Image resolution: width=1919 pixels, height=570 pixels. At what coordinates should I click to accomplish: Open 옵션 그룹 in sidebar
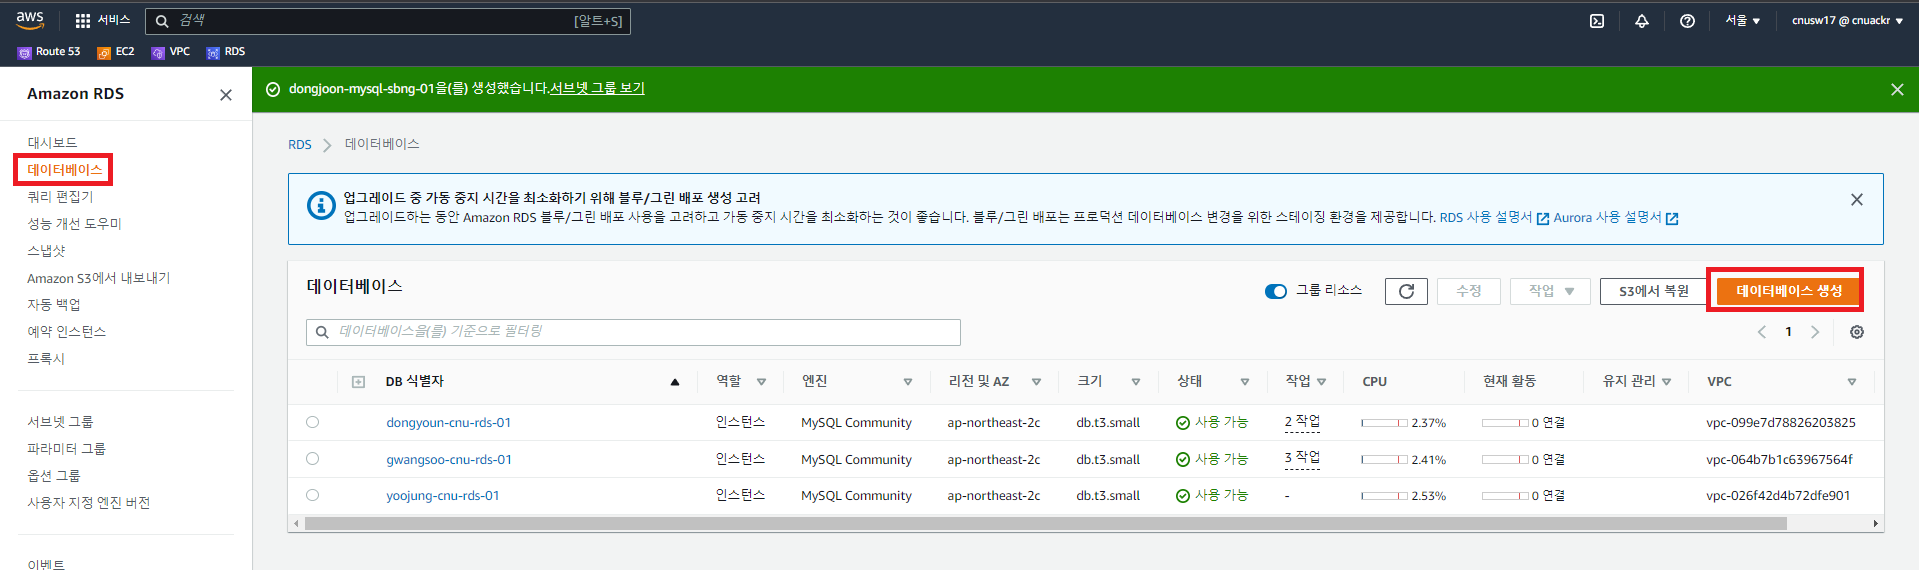click(x=54, y=476)
